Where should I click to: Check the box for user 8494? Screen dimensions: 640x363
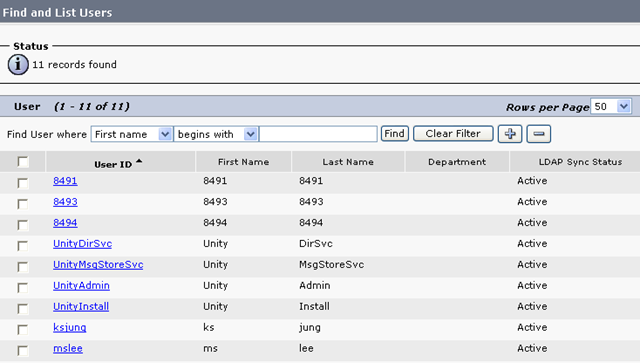(x=23, y=225)
